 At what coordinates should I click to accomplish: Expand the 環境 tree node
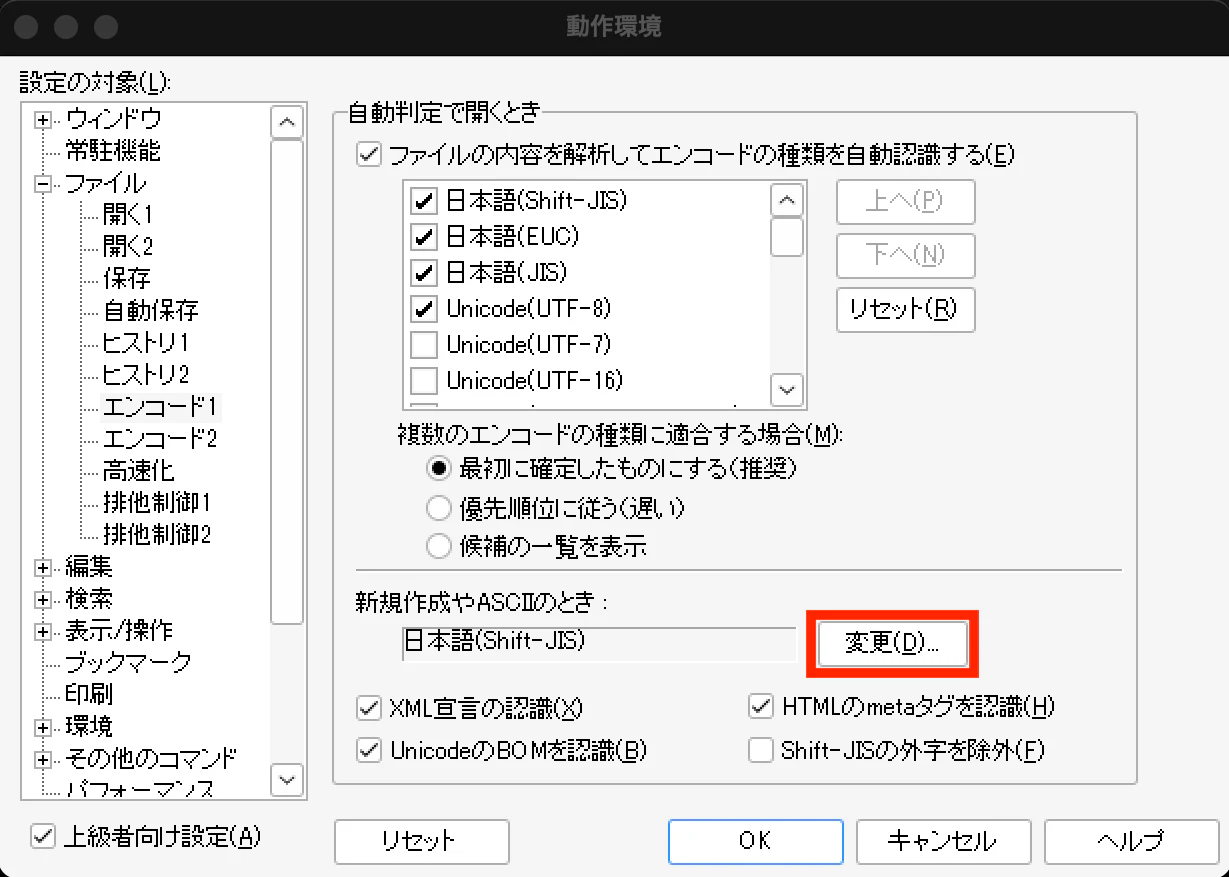click(43, 727)
